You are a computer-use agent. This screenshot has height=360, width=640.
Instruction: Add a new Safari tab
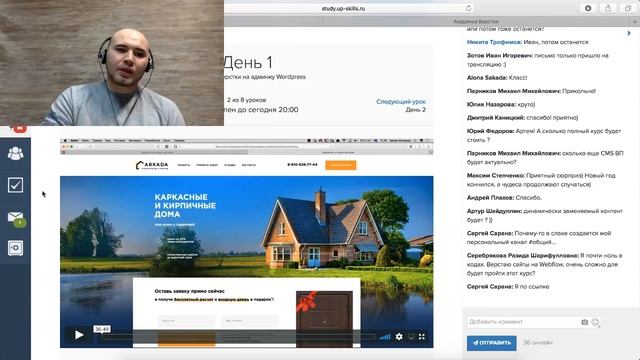pyautogui.click(x=635, y=21)
